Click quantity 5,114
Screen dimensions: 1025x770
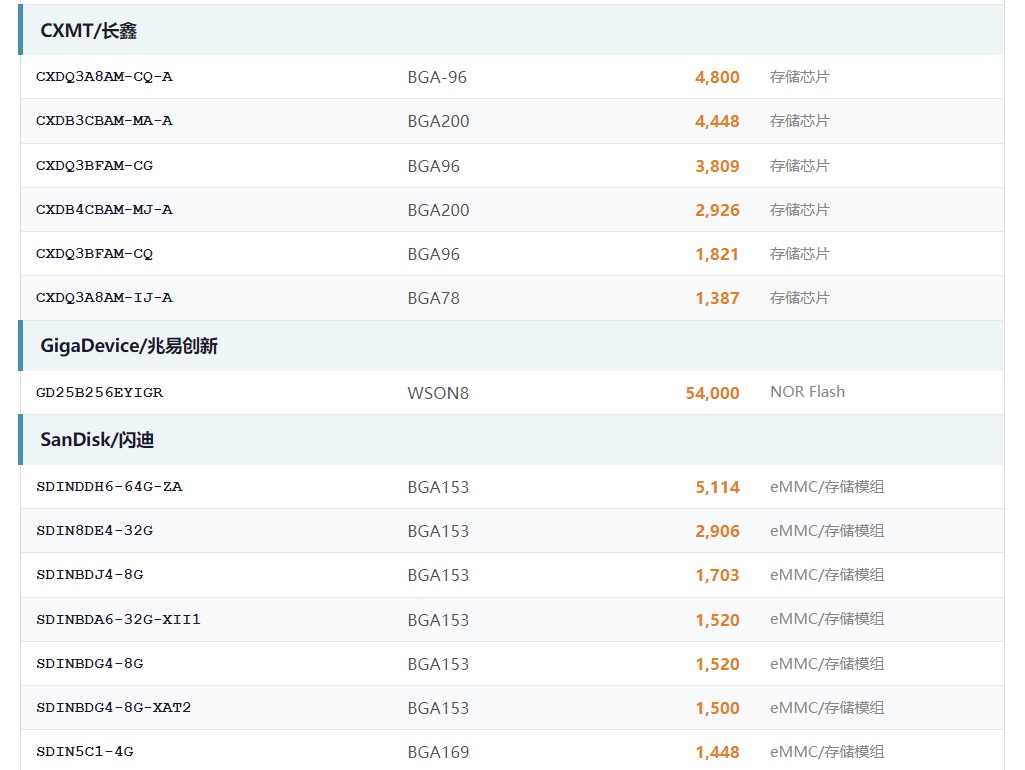tap(717, 487)
